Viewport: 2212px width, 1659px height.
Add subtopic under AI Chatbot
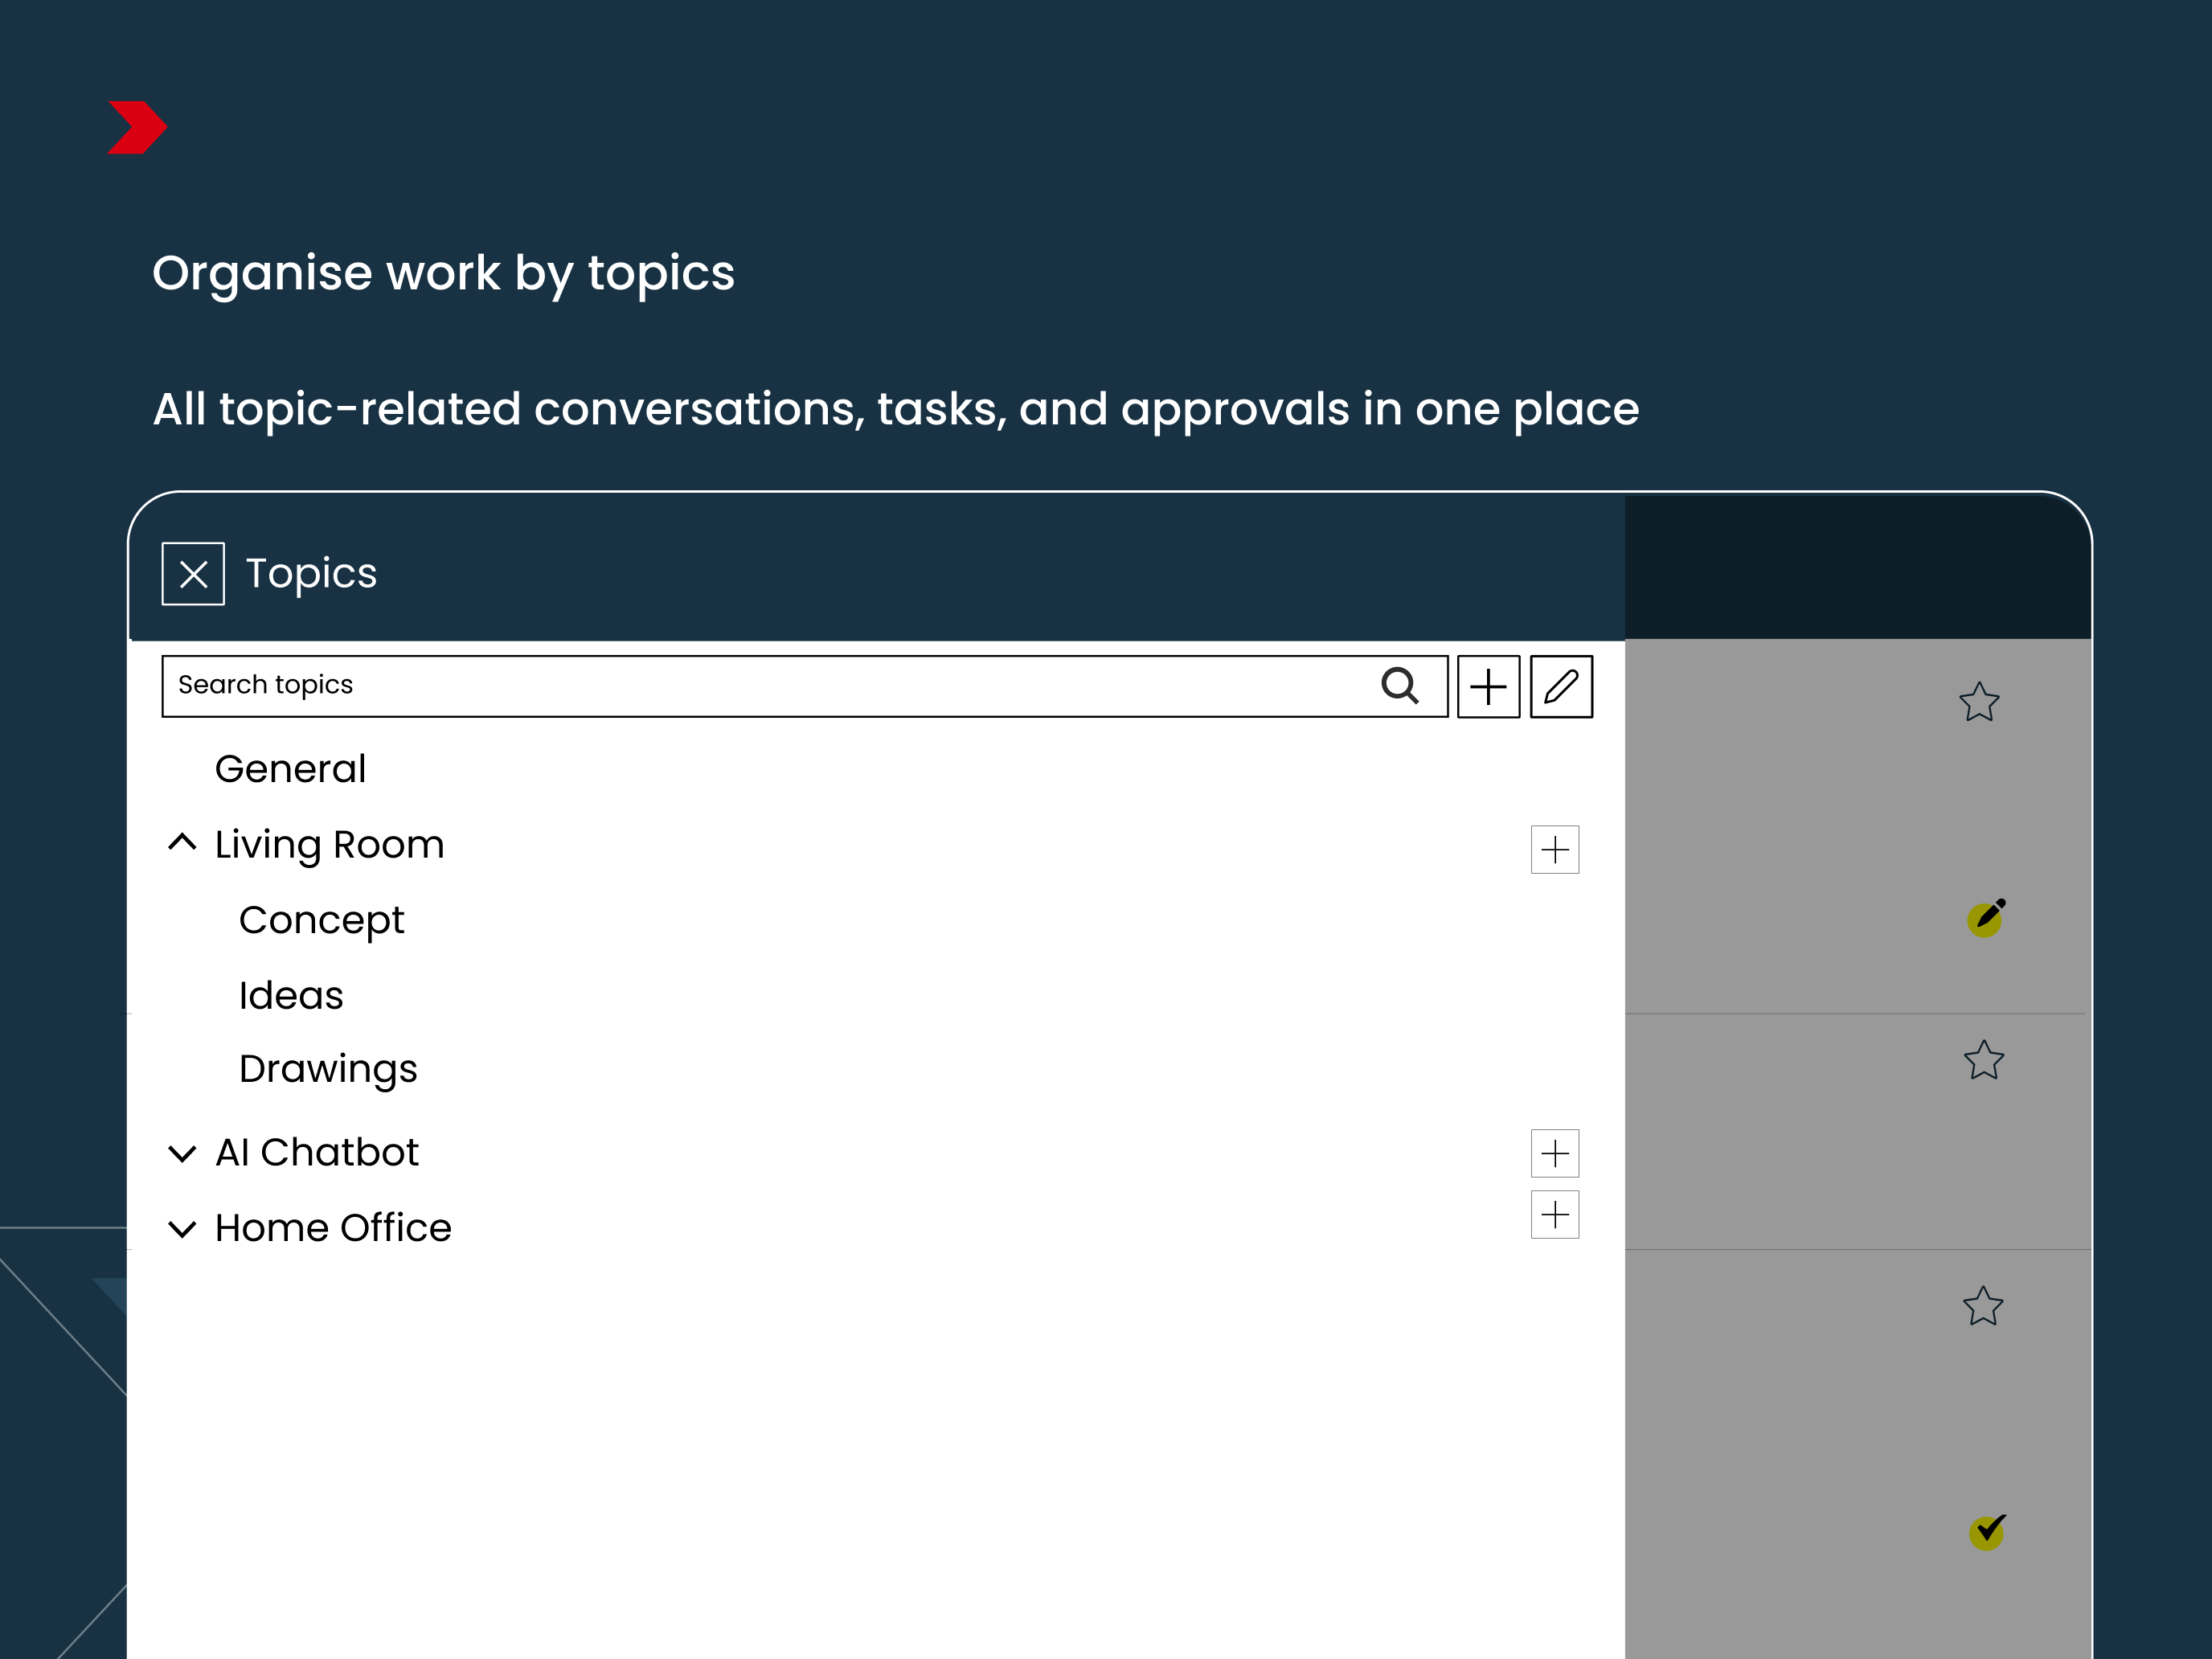(x=1555, y=1154)
